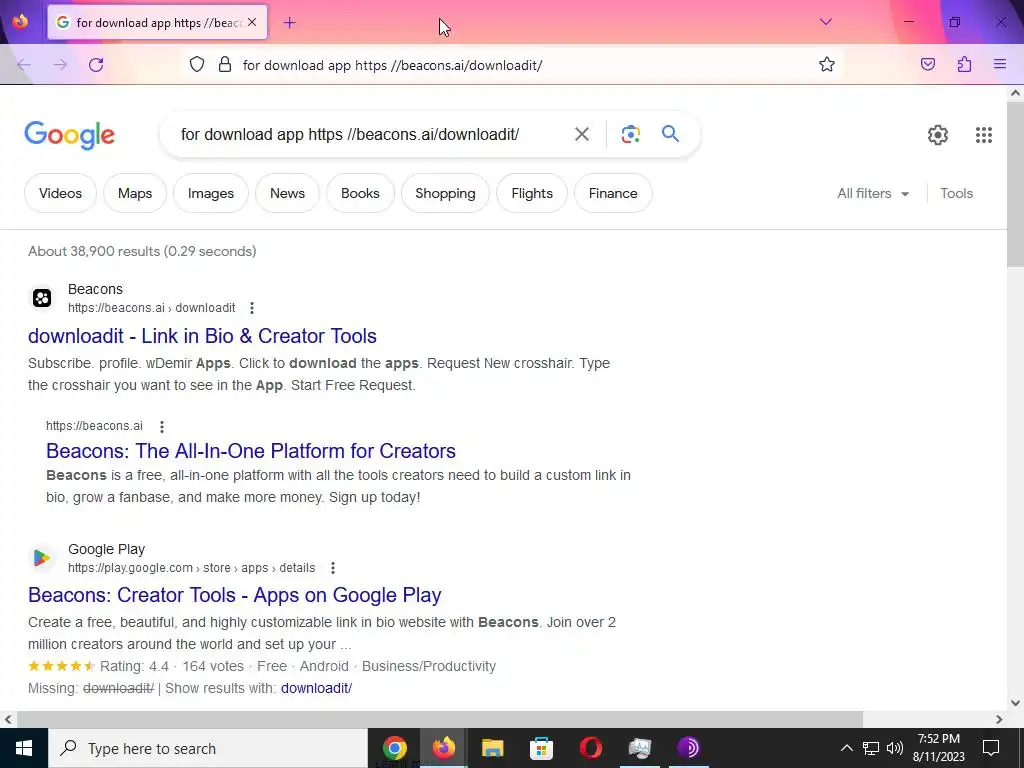Switch to Videos results
The height and width of the screenshot is (768, 1024).
pyautogui.click(x=60, y=193)
